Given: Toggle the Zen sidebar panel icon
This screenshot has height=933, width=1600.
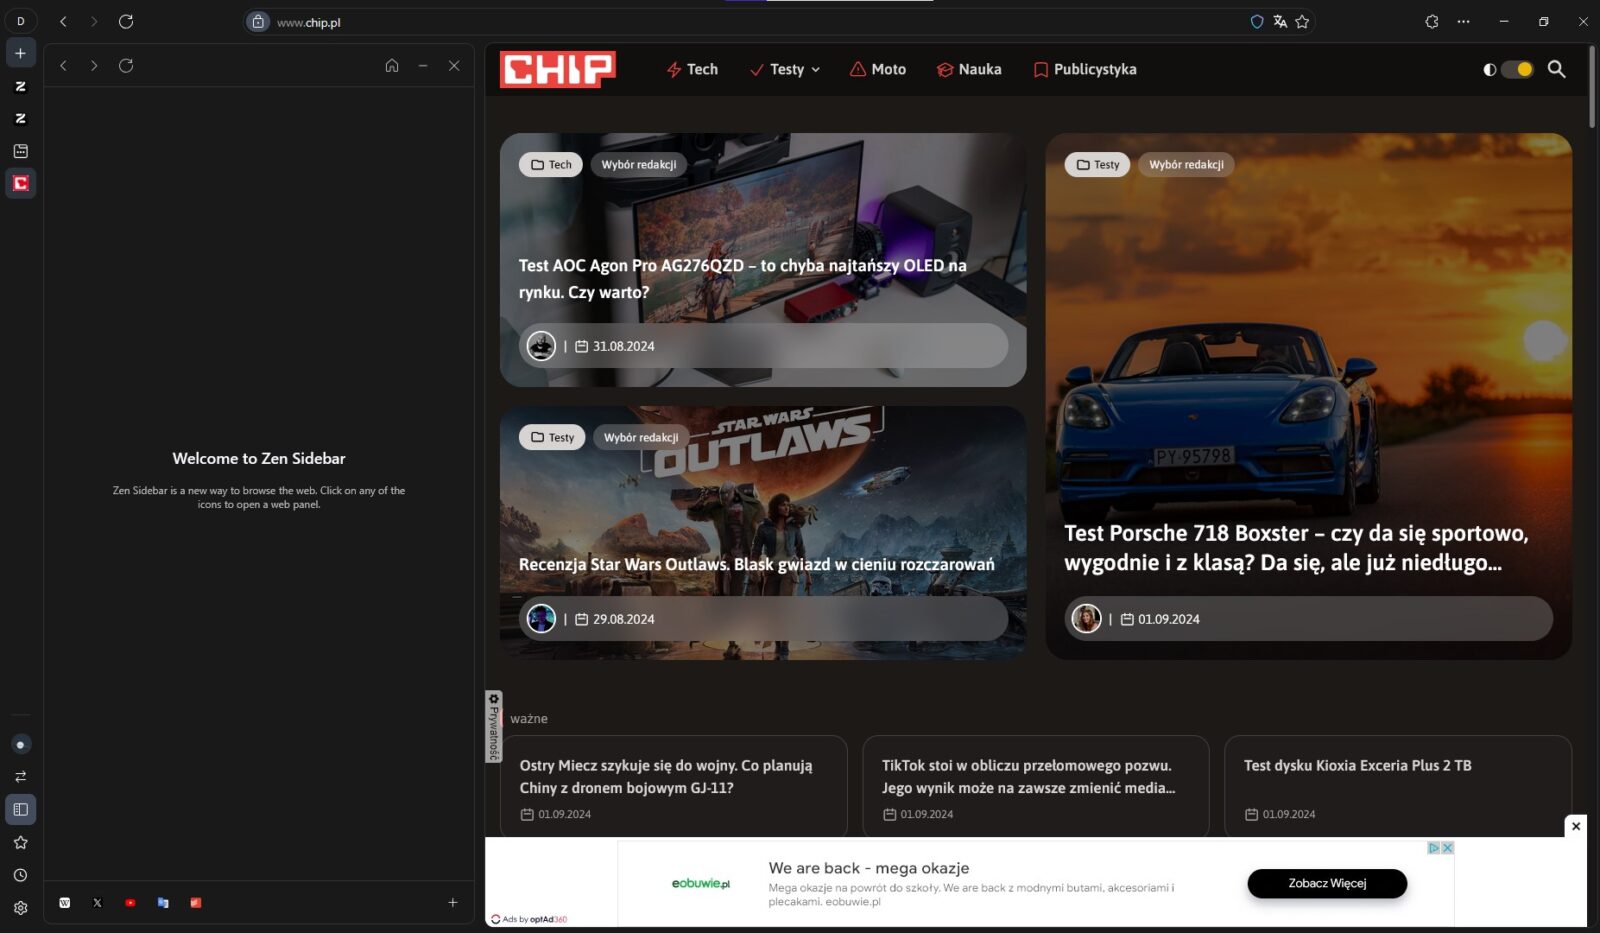Looking at the screenshot, I should click(20, 809).
